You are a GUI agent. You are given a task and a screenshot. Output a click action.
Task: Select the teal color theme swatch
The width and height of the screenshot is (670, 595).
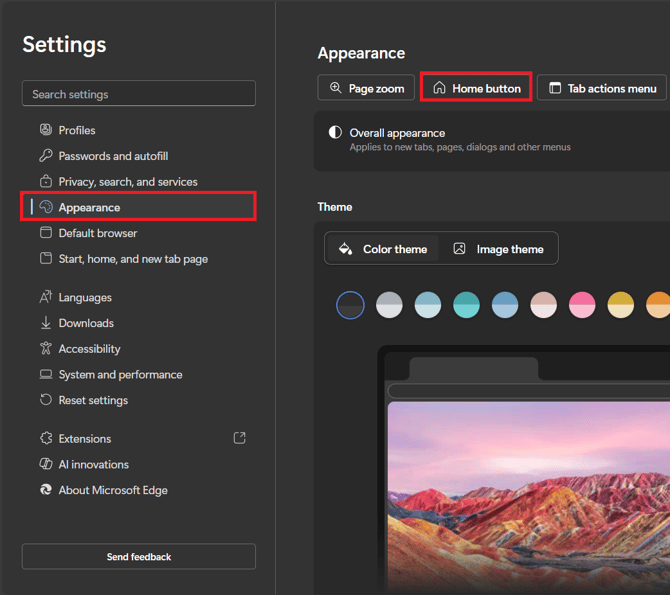pyautogui.click(x=466, y=305)
